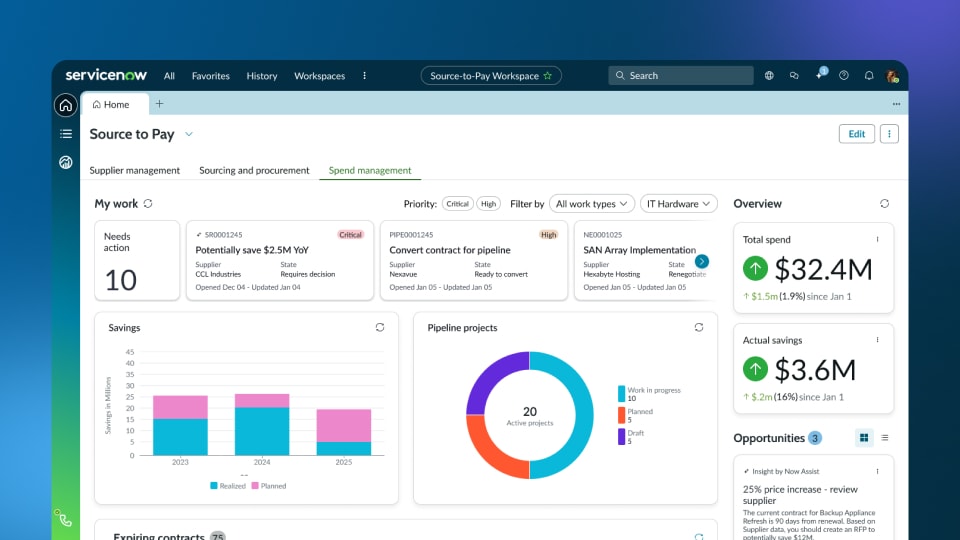Expand the All work types dropdown

pos(594,204)
